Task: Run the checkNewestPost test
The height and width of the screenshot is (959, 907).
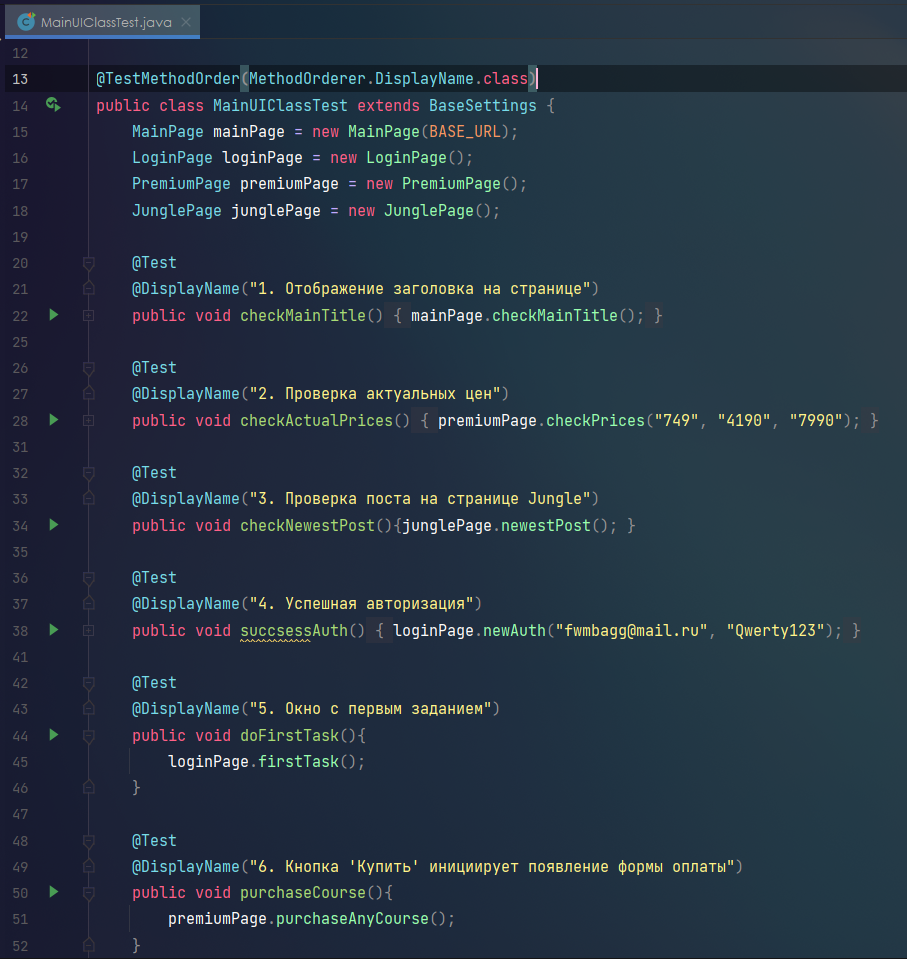Action: pyautogui.click(x=53, y=525)
